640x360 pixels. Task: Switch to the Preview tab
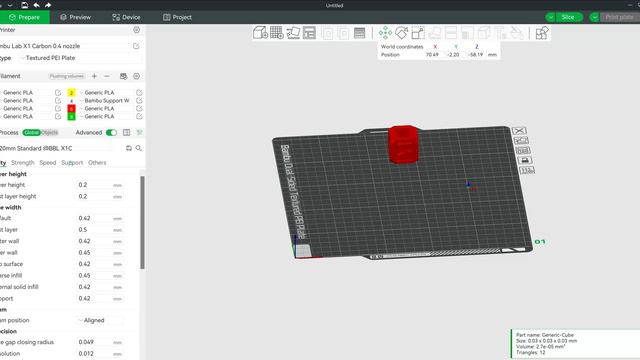click(76, 17)
